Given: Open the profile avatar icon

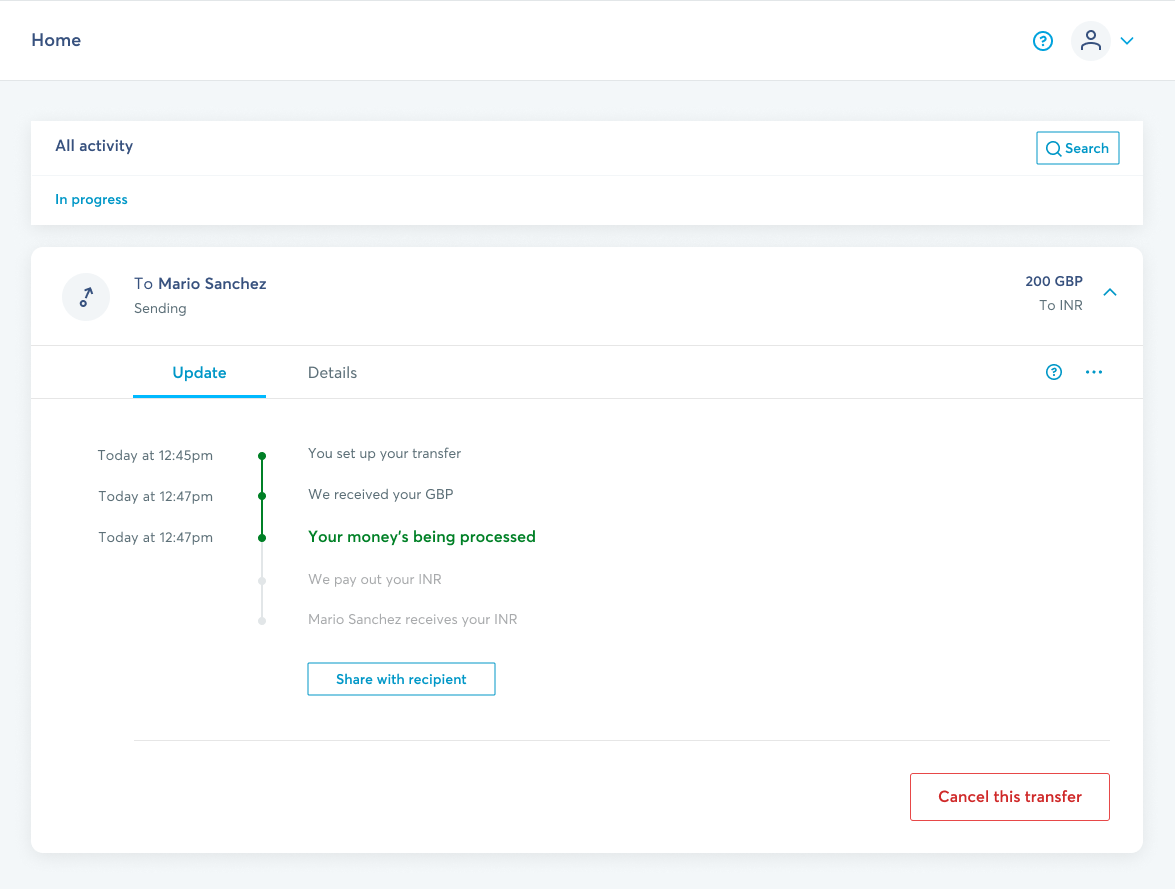Looking at the screenshot, I should click(x=1090, y=41).
